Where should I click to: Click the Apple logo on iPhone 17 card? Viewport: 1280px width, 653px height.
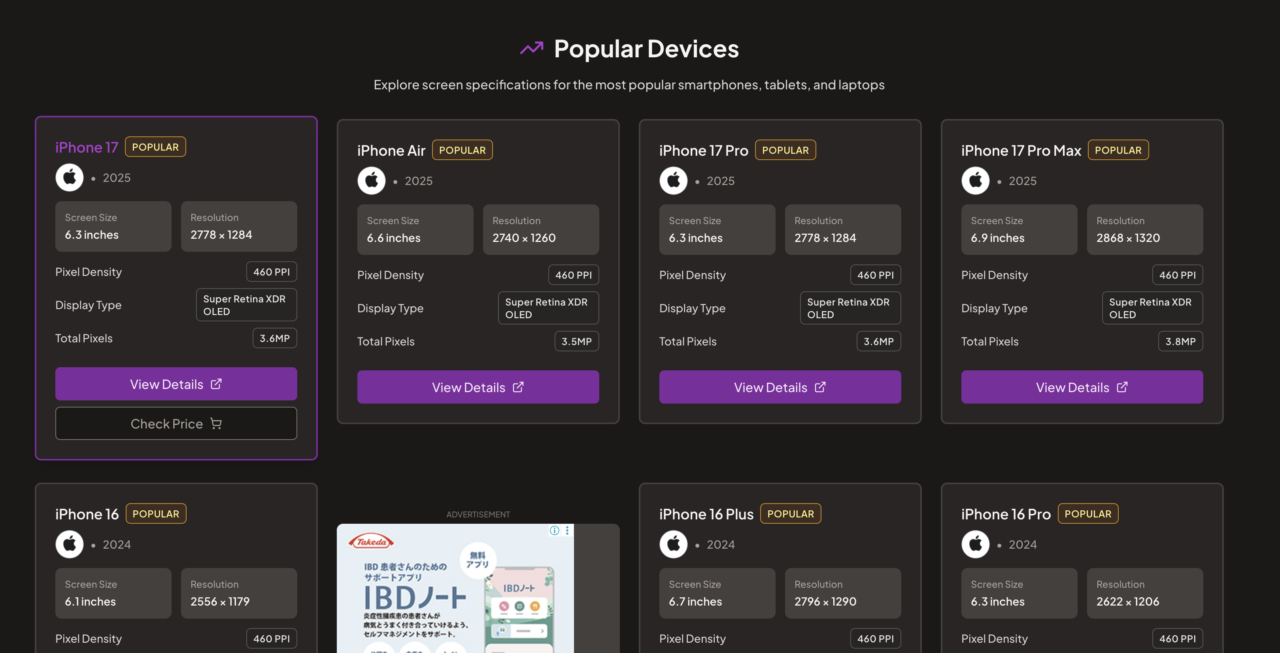[x=69, y=178]
